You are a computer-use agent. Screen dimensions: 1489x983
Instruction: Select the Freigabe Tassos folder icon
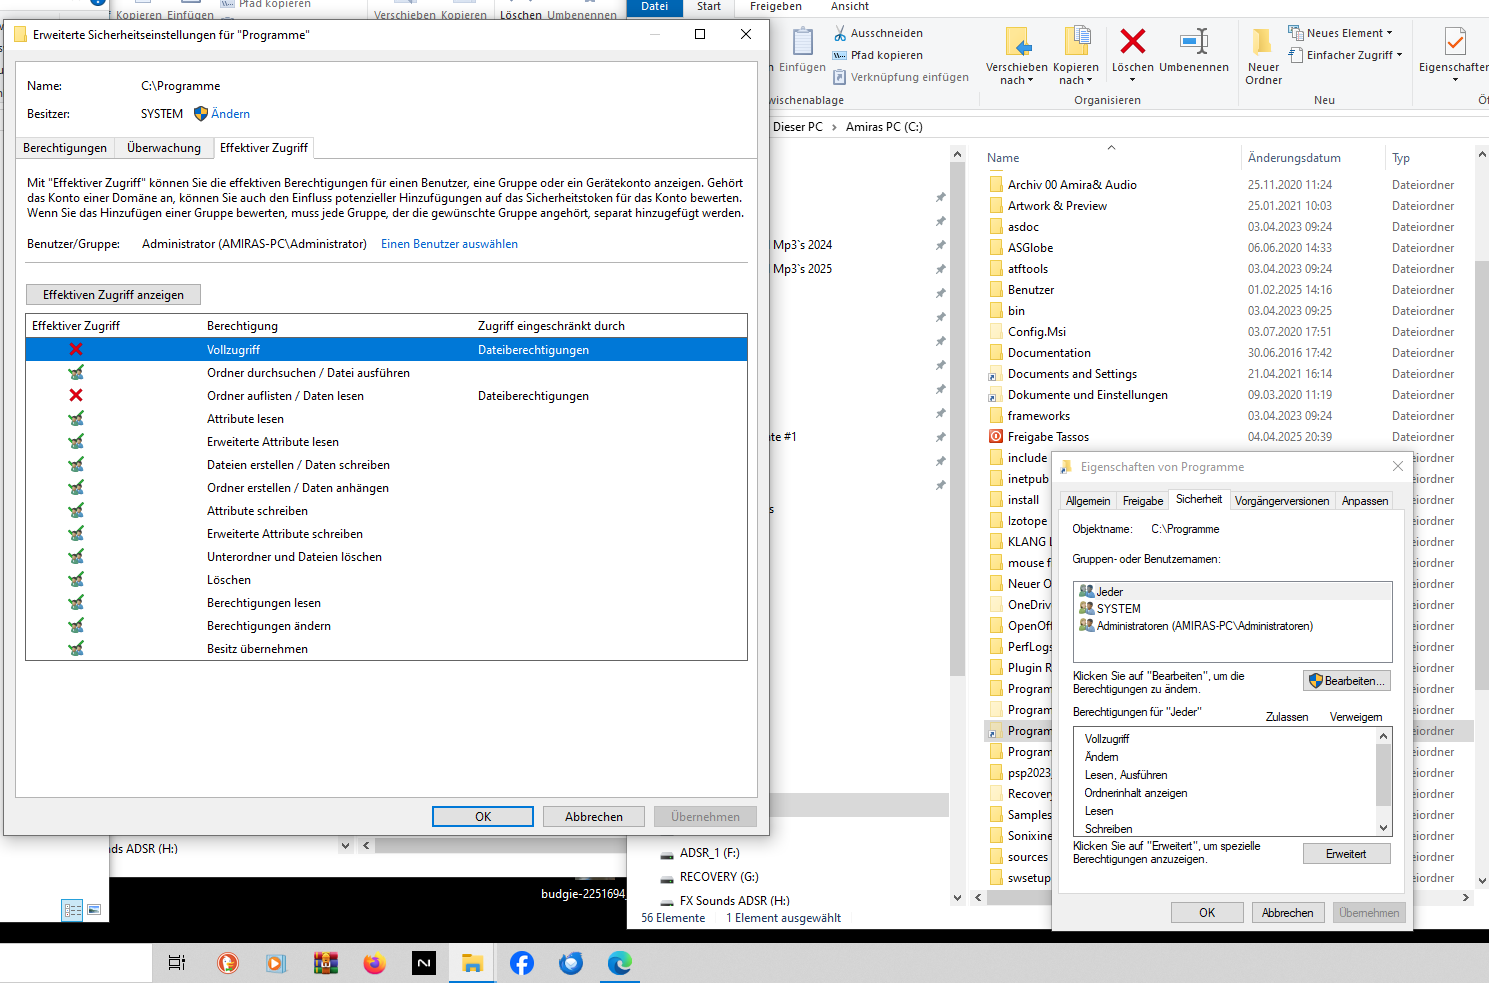[x=996, y=437]
